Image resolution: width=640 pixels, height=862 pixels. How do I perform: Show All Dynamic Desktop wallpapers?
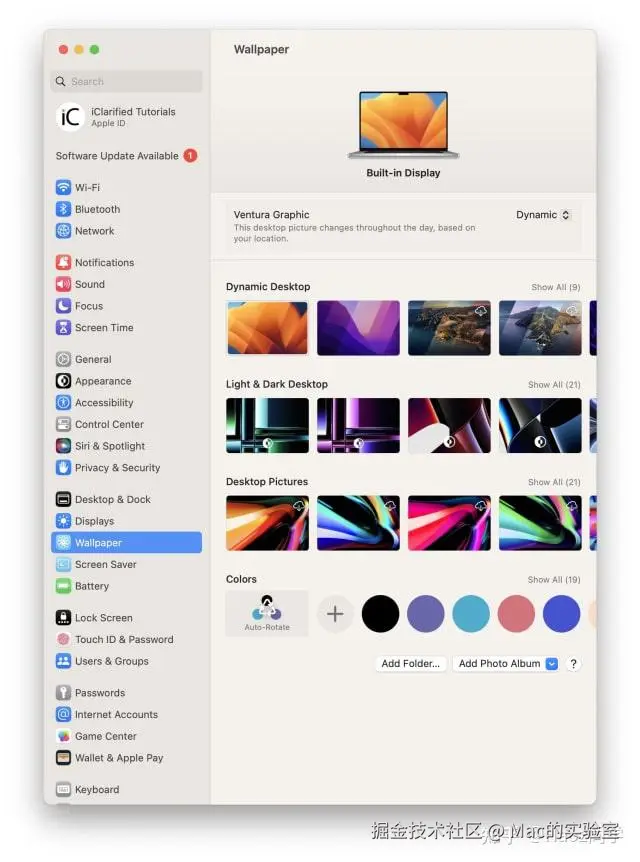(555, 288)
